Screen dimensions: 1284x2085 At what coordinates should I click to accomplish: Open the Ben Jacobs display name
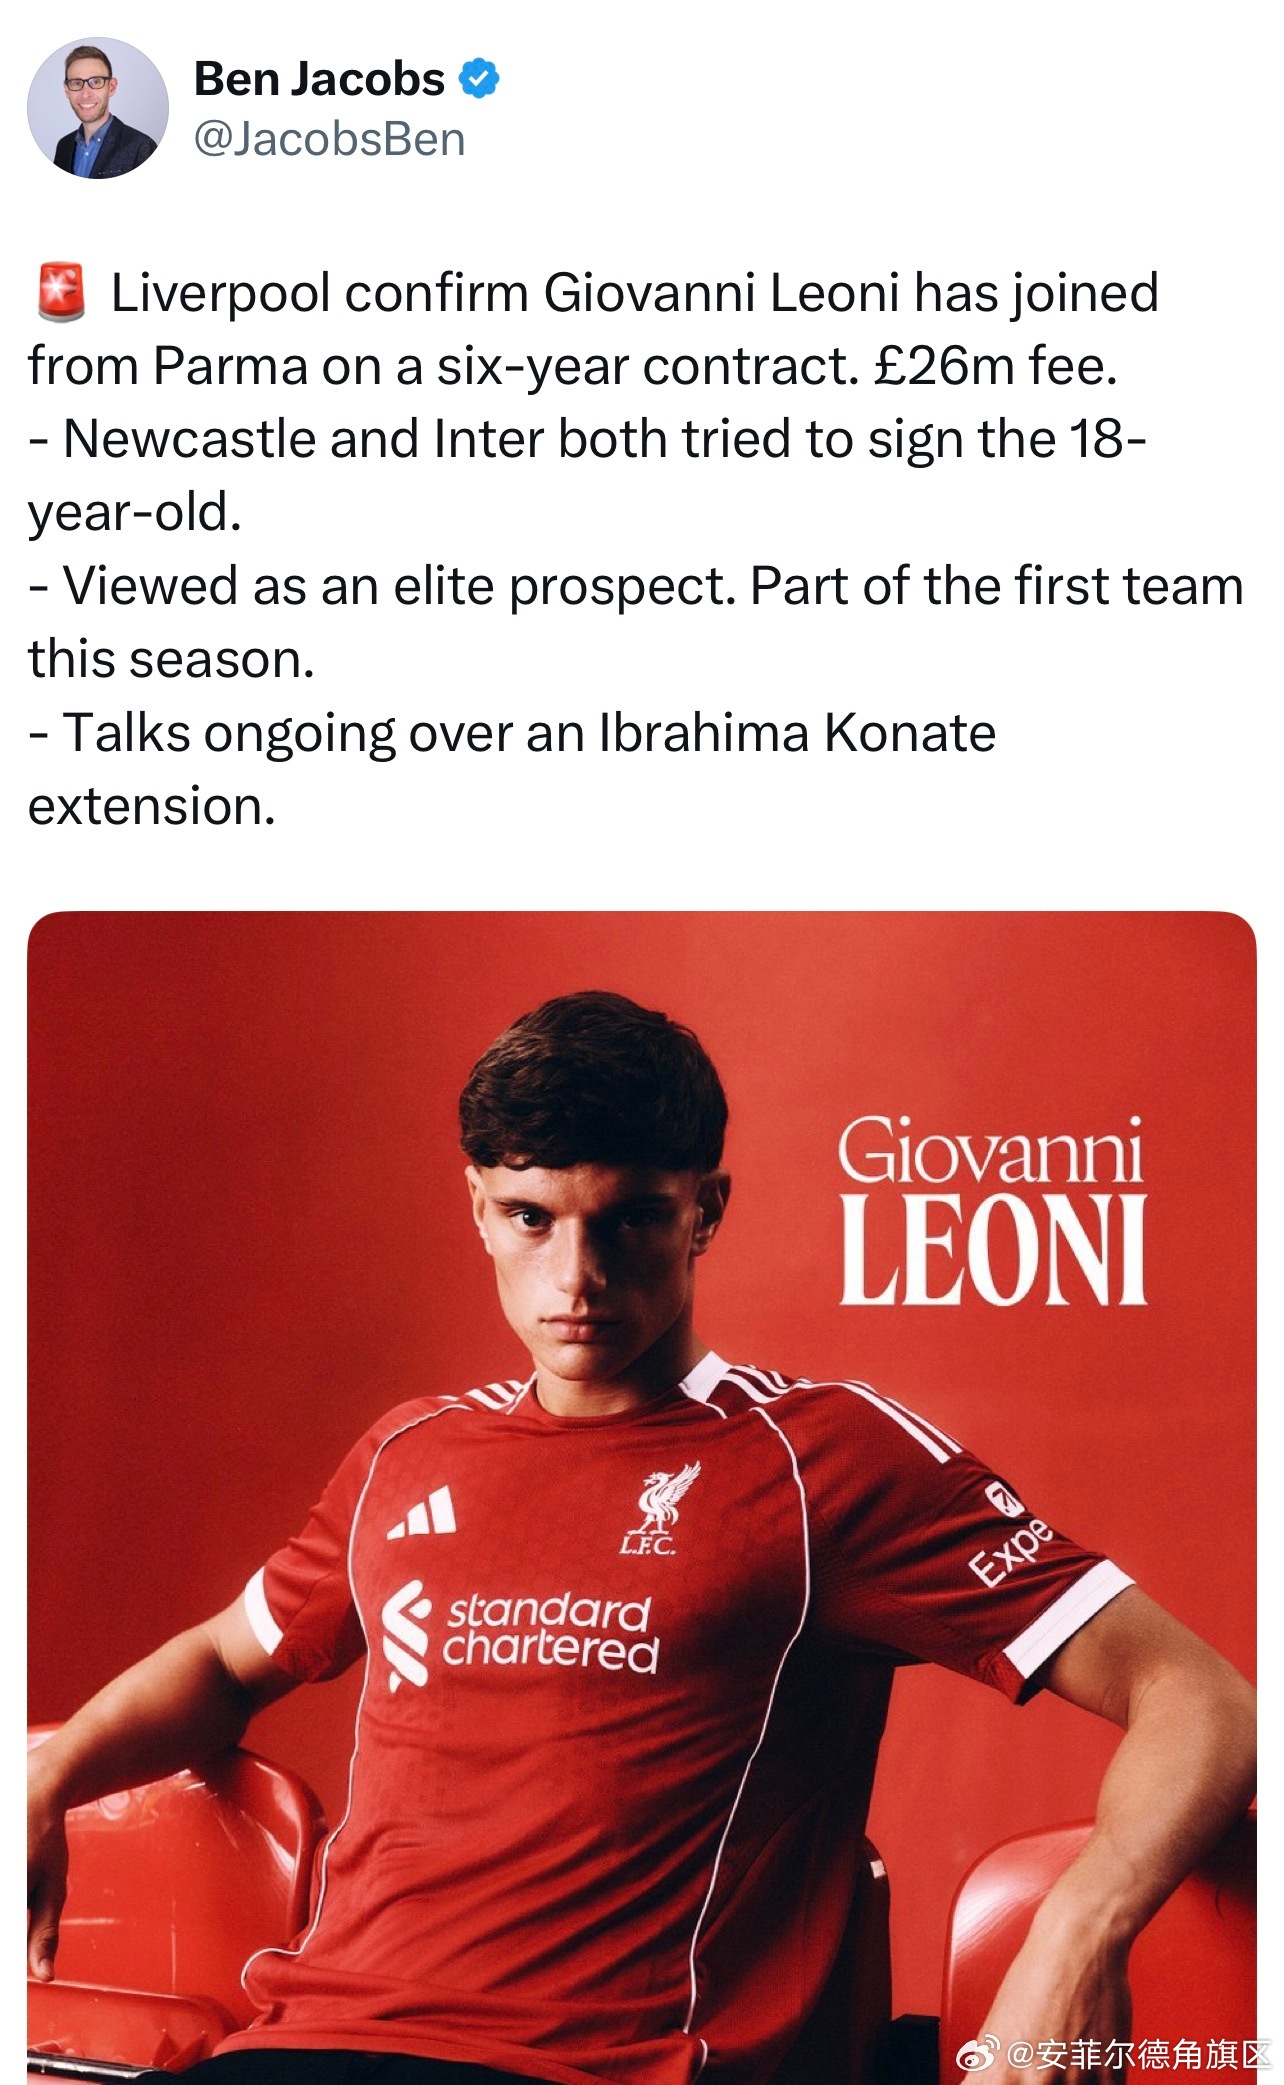tap(319, 79)
